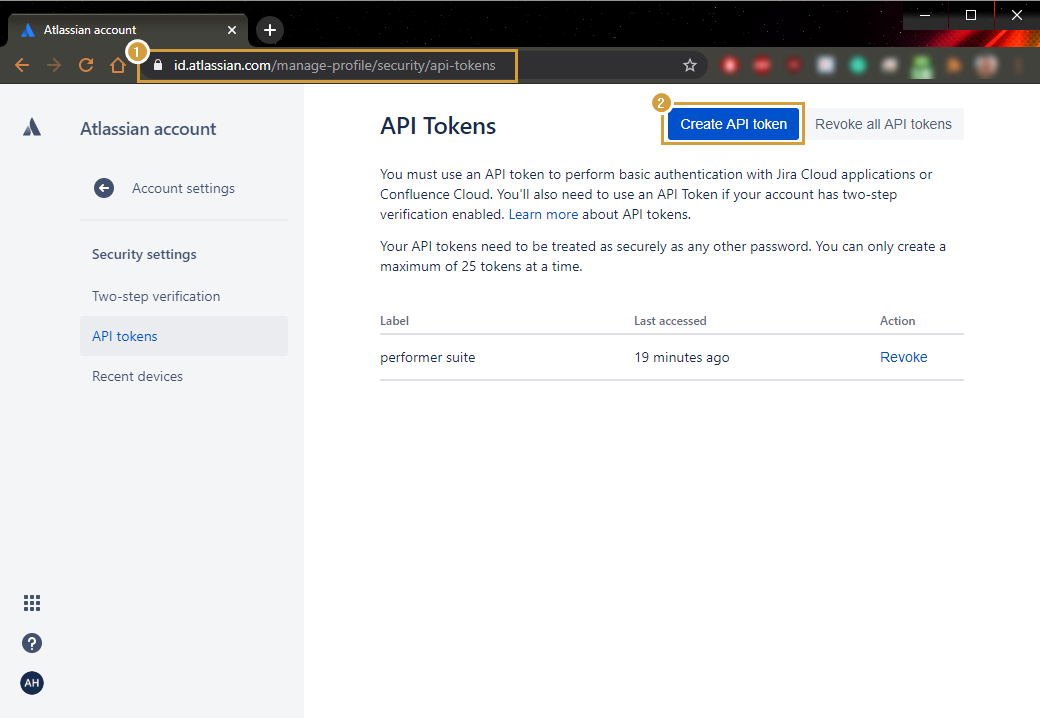This screenshot has height=718, width=1040.
Task: Reload the page using the refresh icon
Action: pyautogui.click(x=86, y=65)
